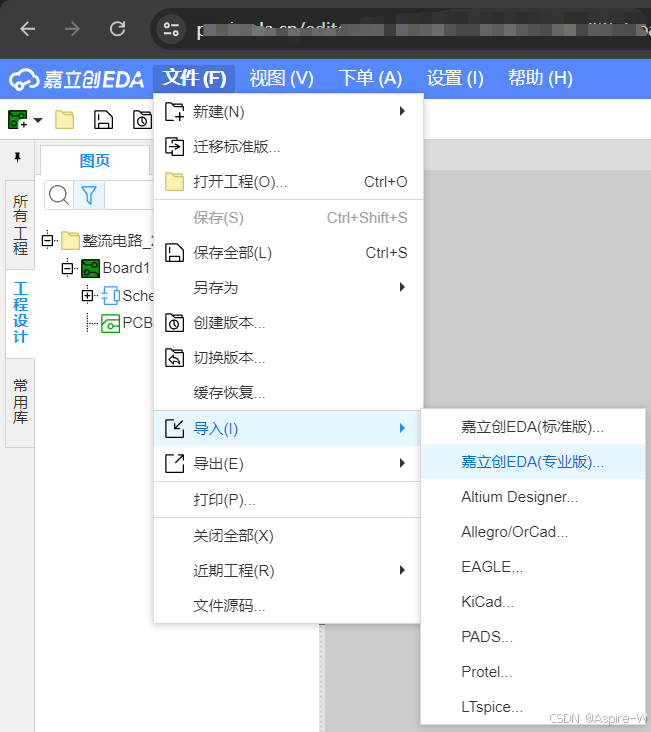Click the 嘉立创EDA logo
This screenshot has width=651, height=732.
click(77, 79)
